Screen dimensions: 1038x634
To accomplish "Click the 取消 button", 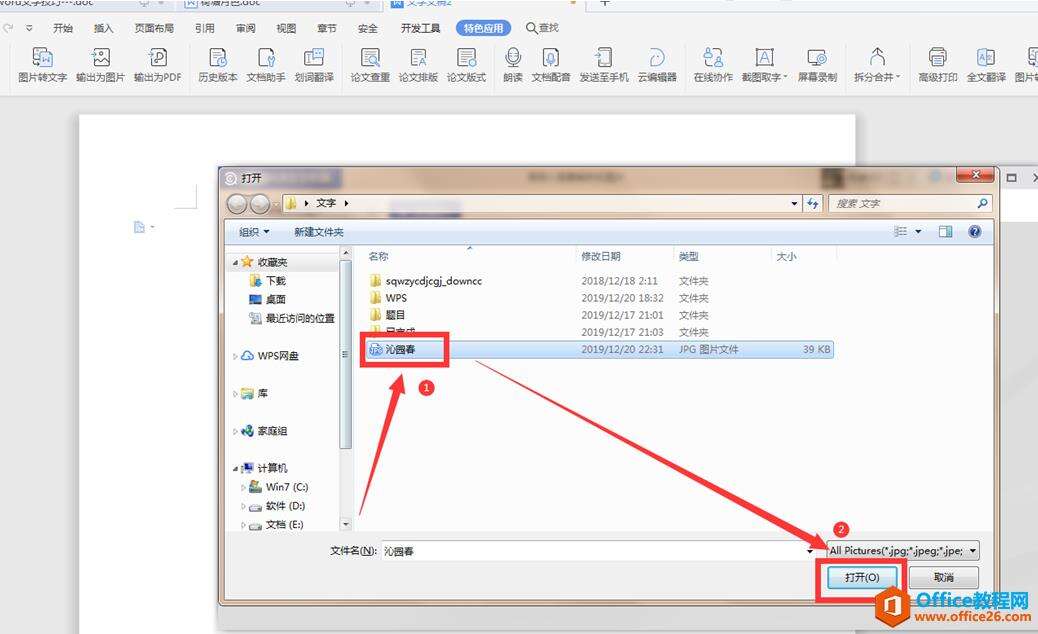I will point(943,578).
